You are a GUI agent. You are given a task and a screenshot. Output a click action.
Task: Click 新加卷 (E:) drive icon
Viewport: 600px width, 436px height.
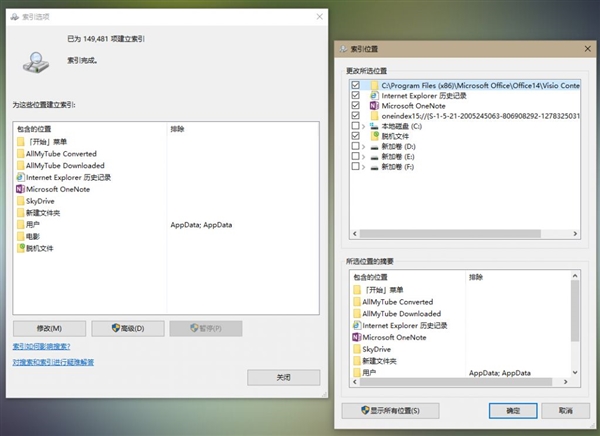coord(375,157)
